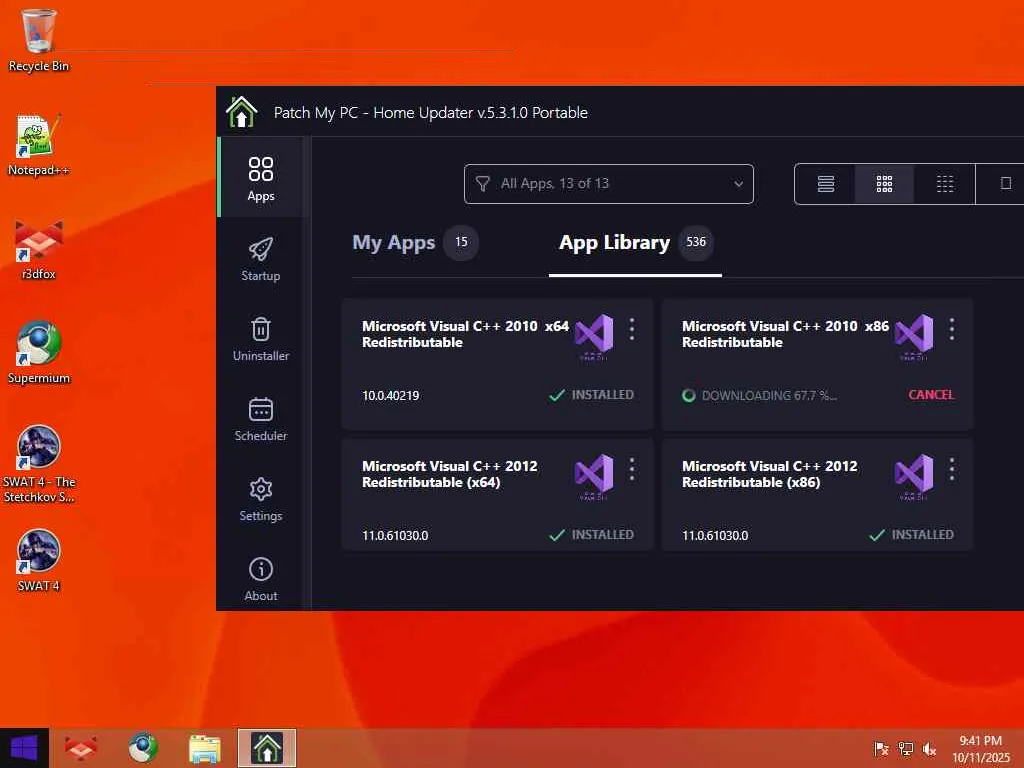Open File Explorer from the taskbar
This screenshot has width=1024, height=768.
click(205, 748)
